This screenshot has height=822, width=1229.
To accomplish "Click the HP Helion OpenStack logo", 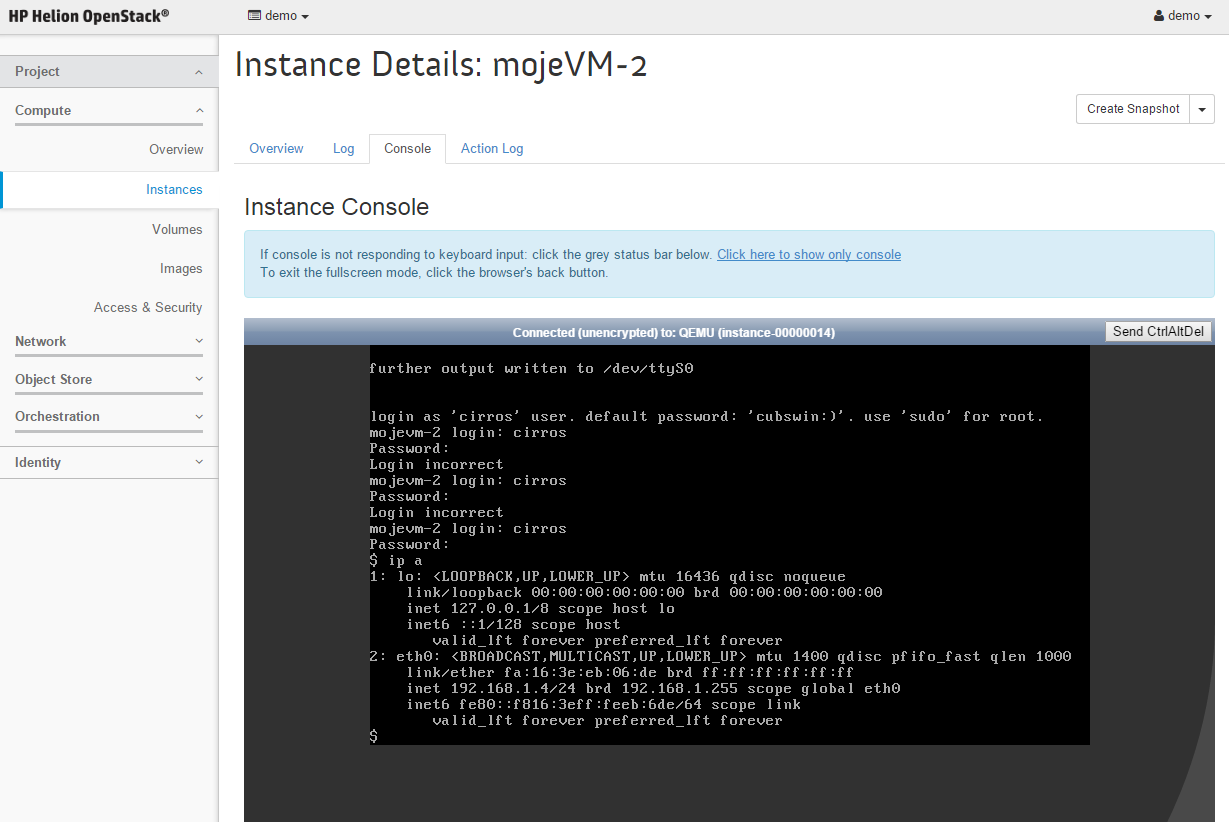I will coord(89,16).
